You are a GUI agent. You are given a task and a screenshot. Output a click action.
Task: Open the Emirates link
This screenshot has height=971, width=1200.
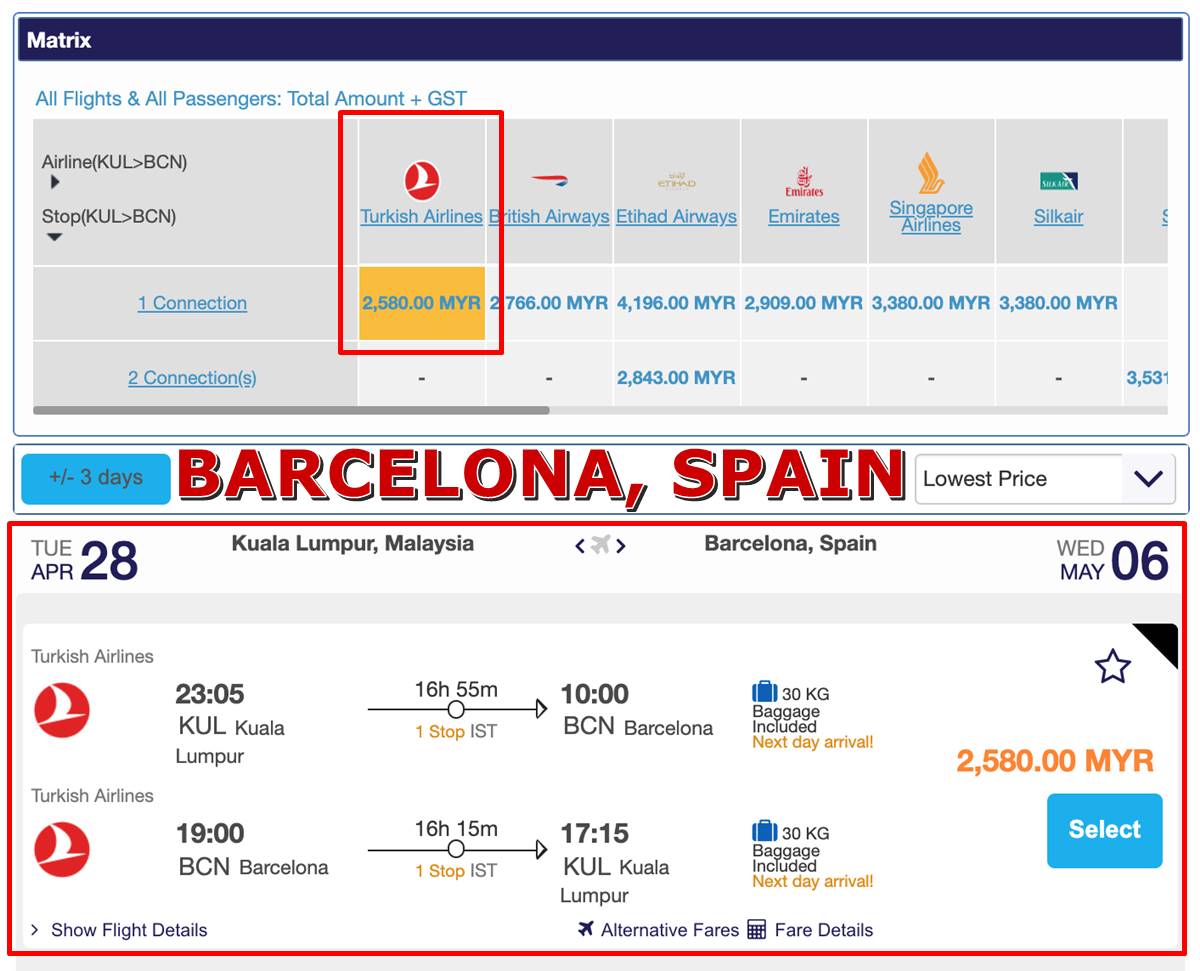point(804,216)
